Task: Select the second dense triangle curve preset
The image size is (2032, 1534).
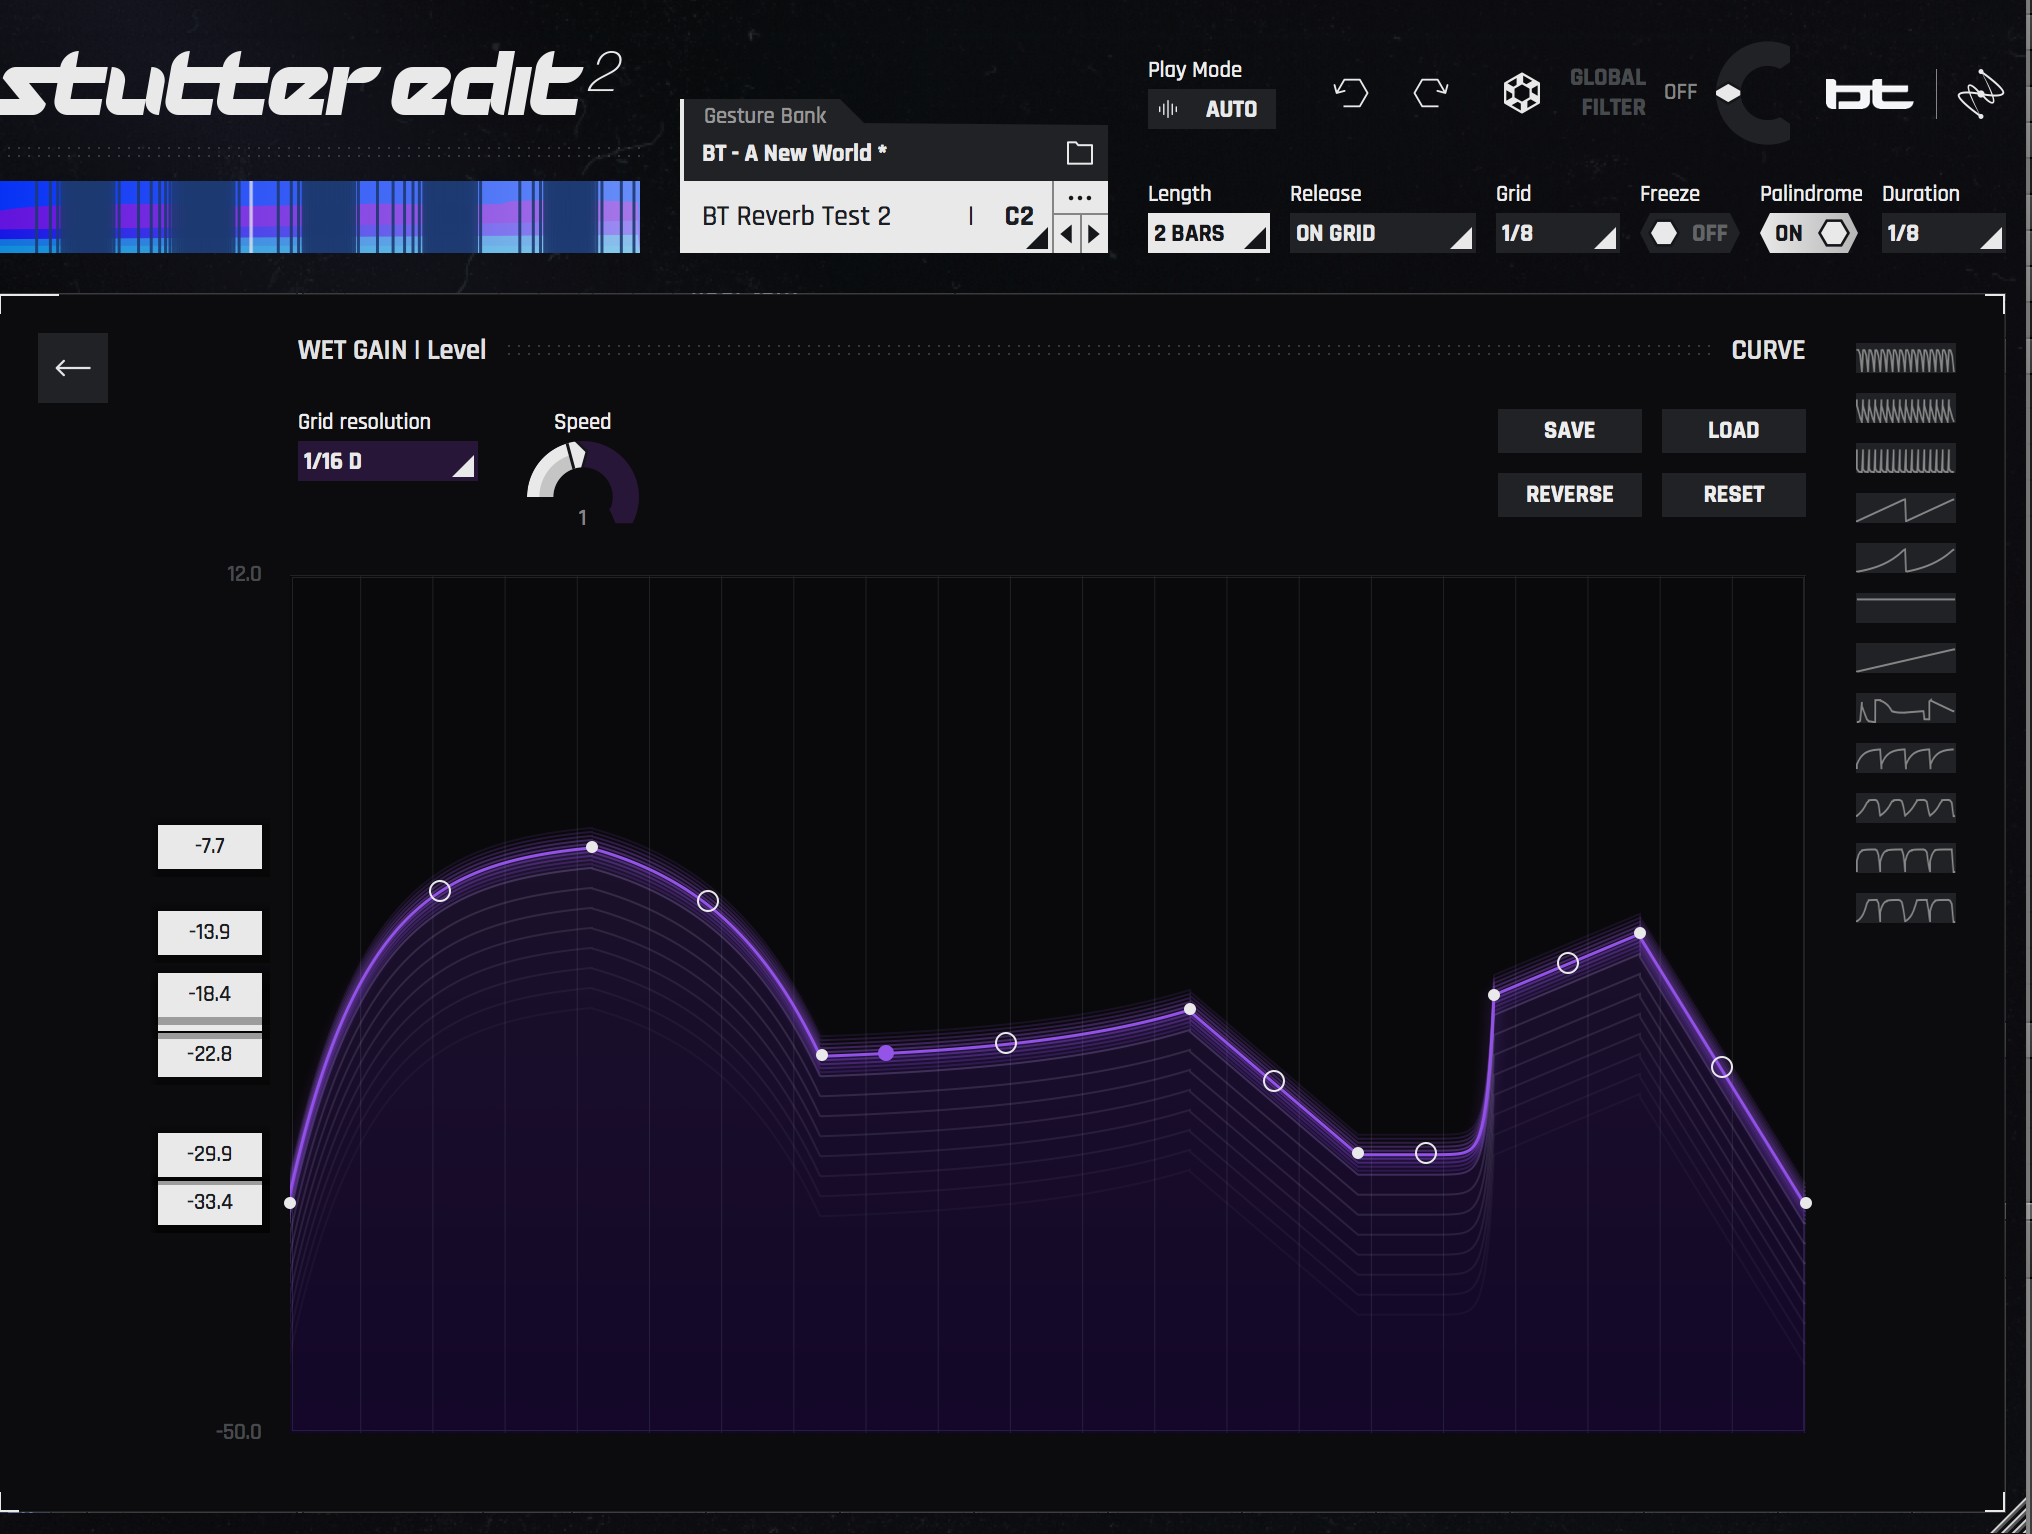Action: click(x=1905, y=410)
